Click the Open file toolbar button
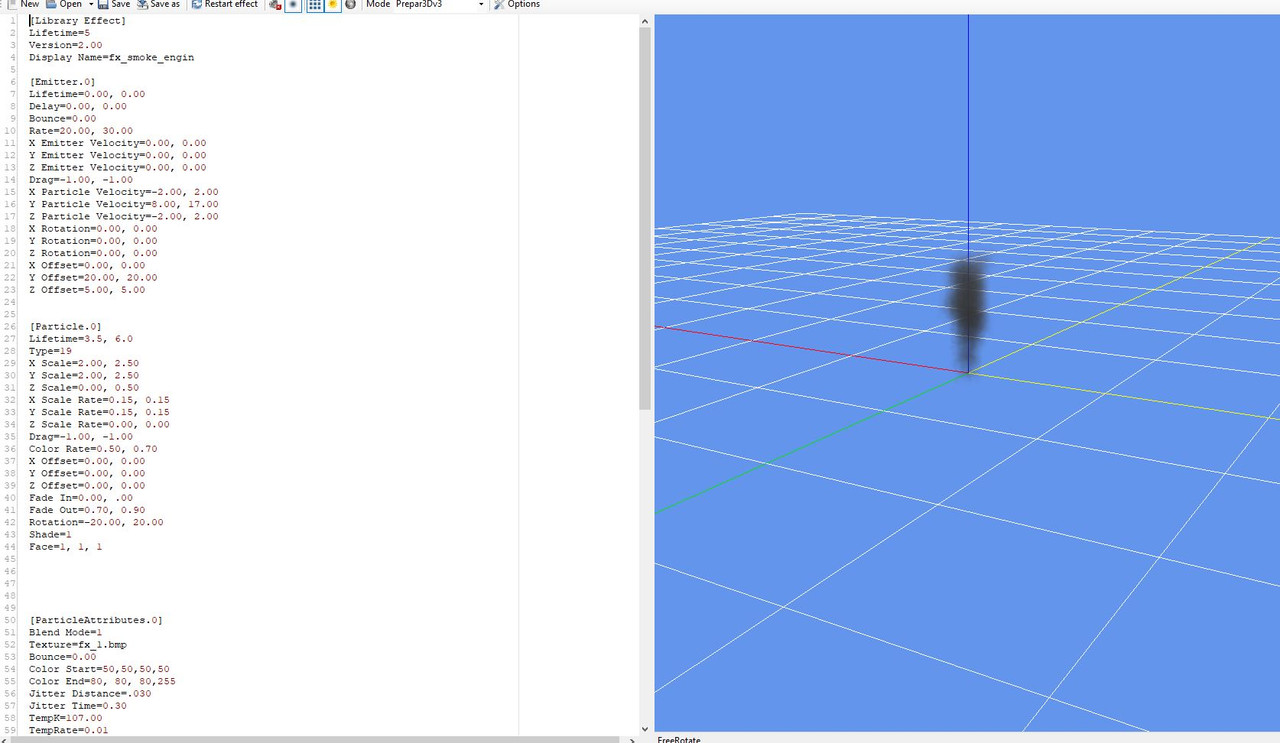Viewport: 1280px width, 743px height. coord(63,4)
